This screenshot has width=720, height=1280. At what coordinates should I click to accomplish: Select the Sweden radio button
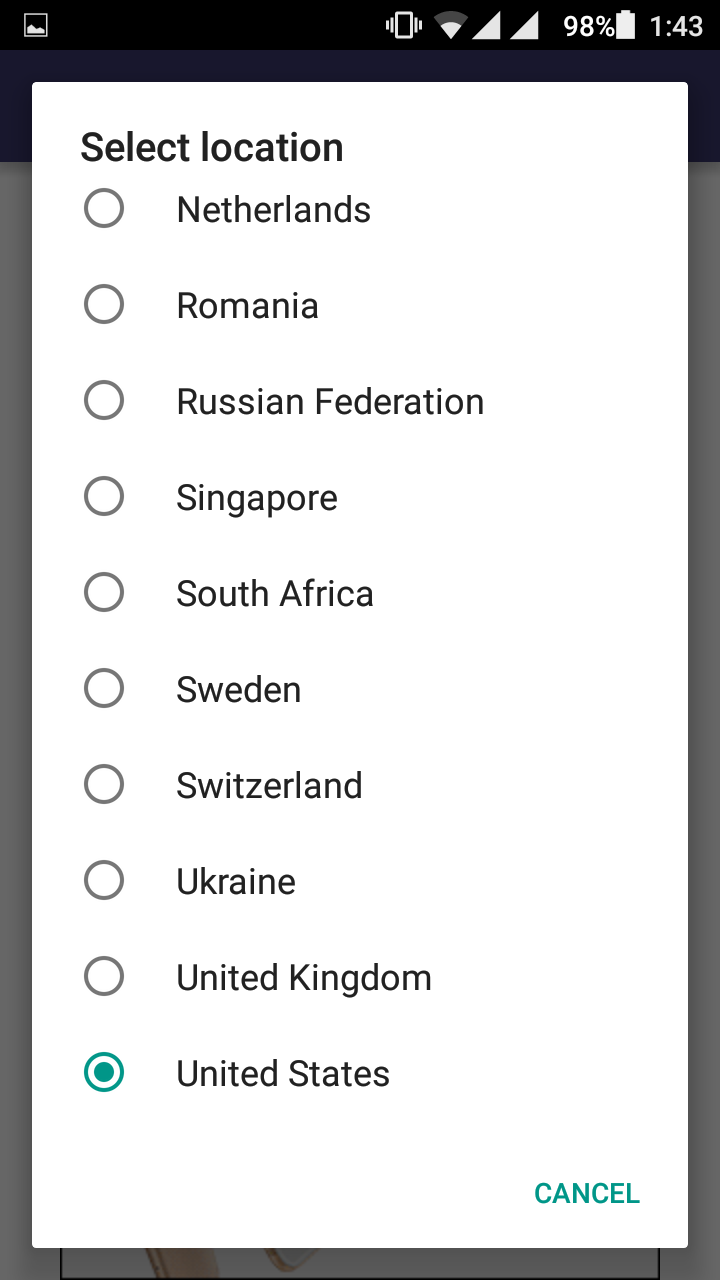104,689
